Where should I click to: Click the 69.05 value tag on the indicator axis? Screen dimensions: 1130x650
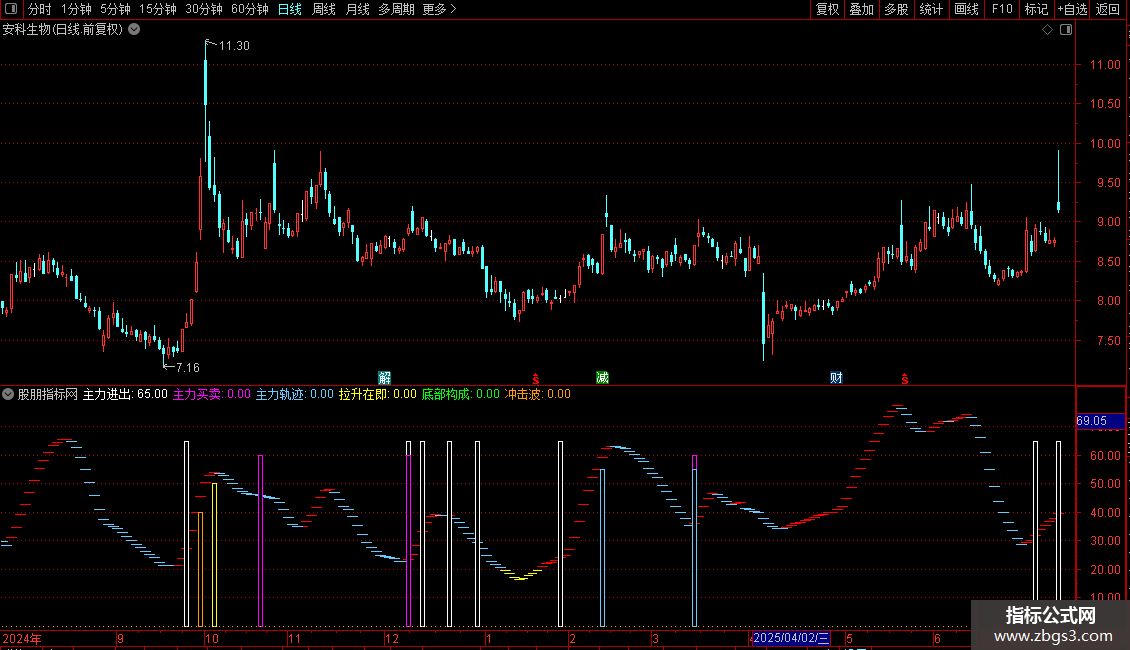[1100, 421]
